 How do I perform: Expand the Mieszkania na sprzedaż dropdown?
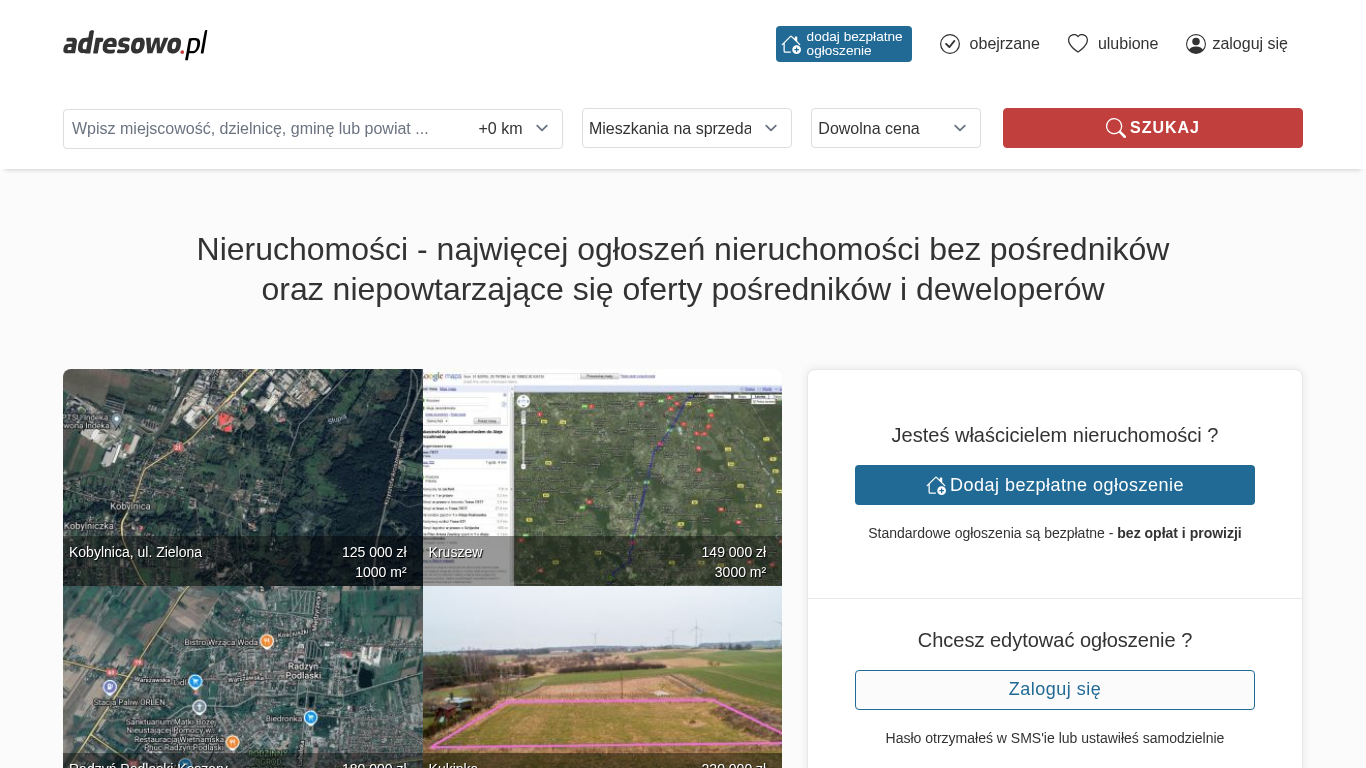coord(686,128)
